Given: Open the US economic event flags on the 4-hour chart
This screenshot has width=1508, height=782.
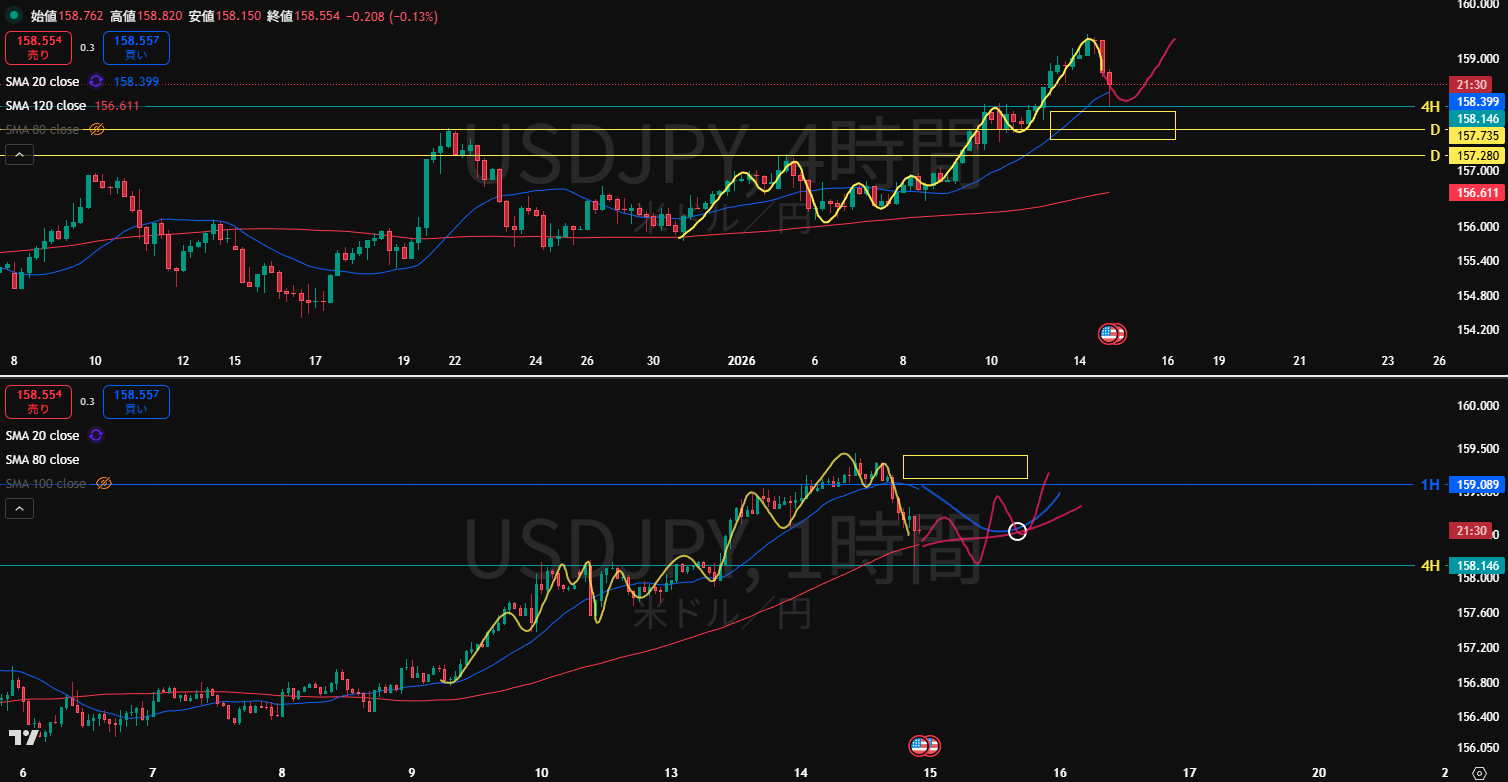Looking at the screenshot, I should pyautogui.click(x=1112, y=333).
